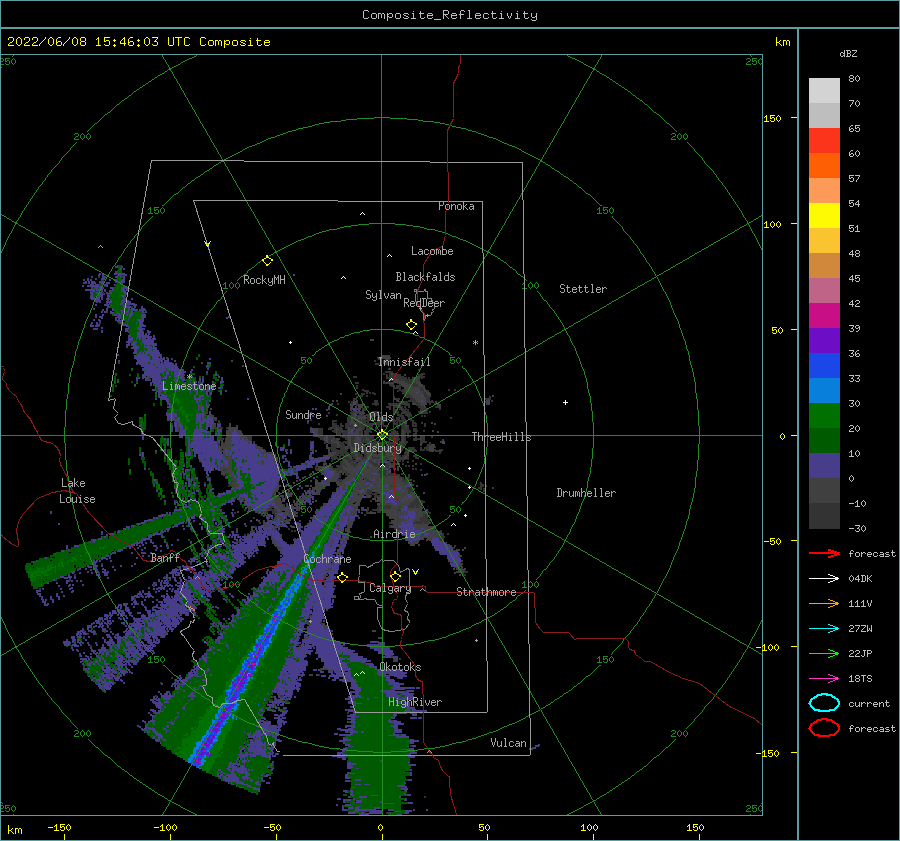Select the magenta 18TS arrow icon

(x=824, y=679)
